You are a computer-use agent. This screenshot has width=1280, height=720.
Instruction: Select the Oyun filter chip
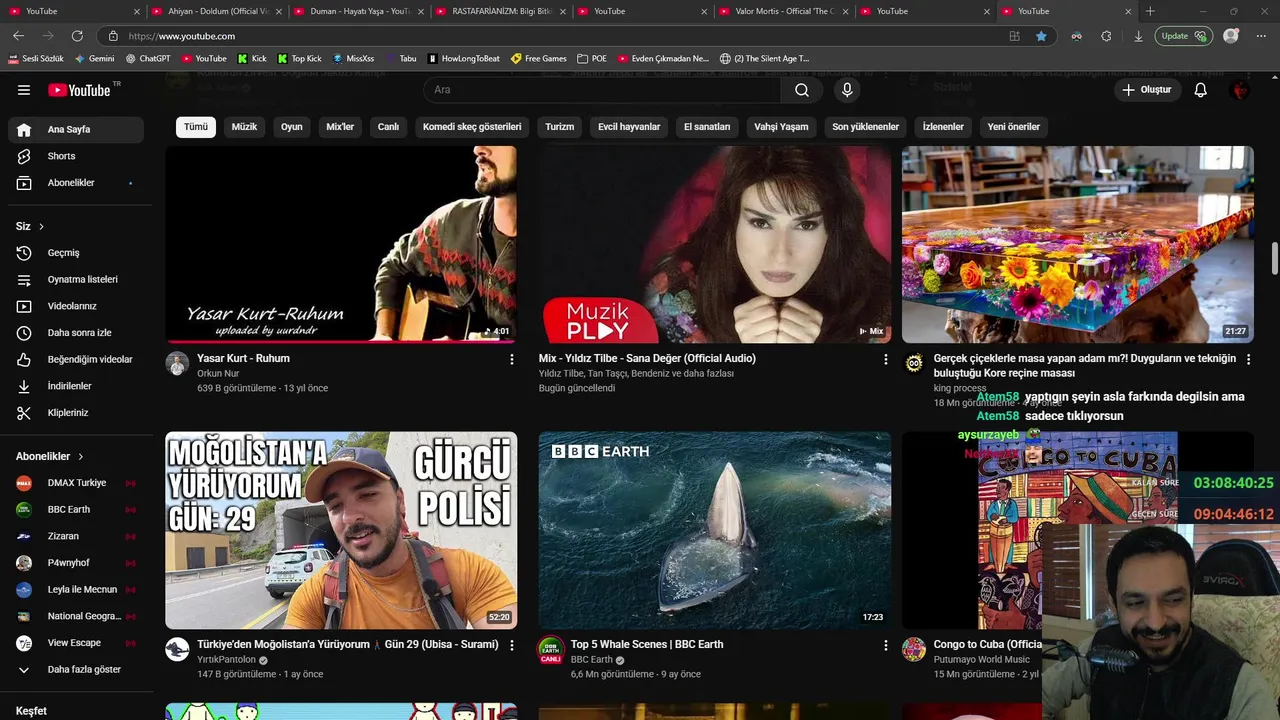coord(291,127)
